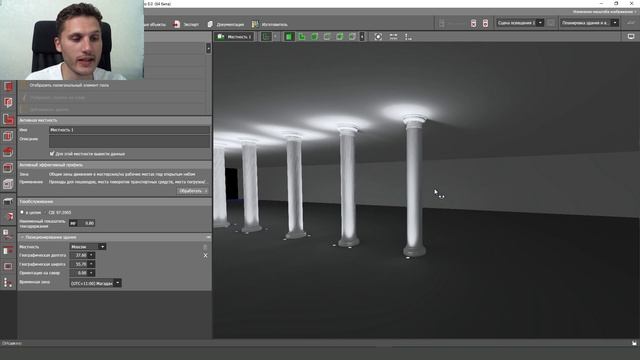Open the small dropdown next to view layout icon

275,37
